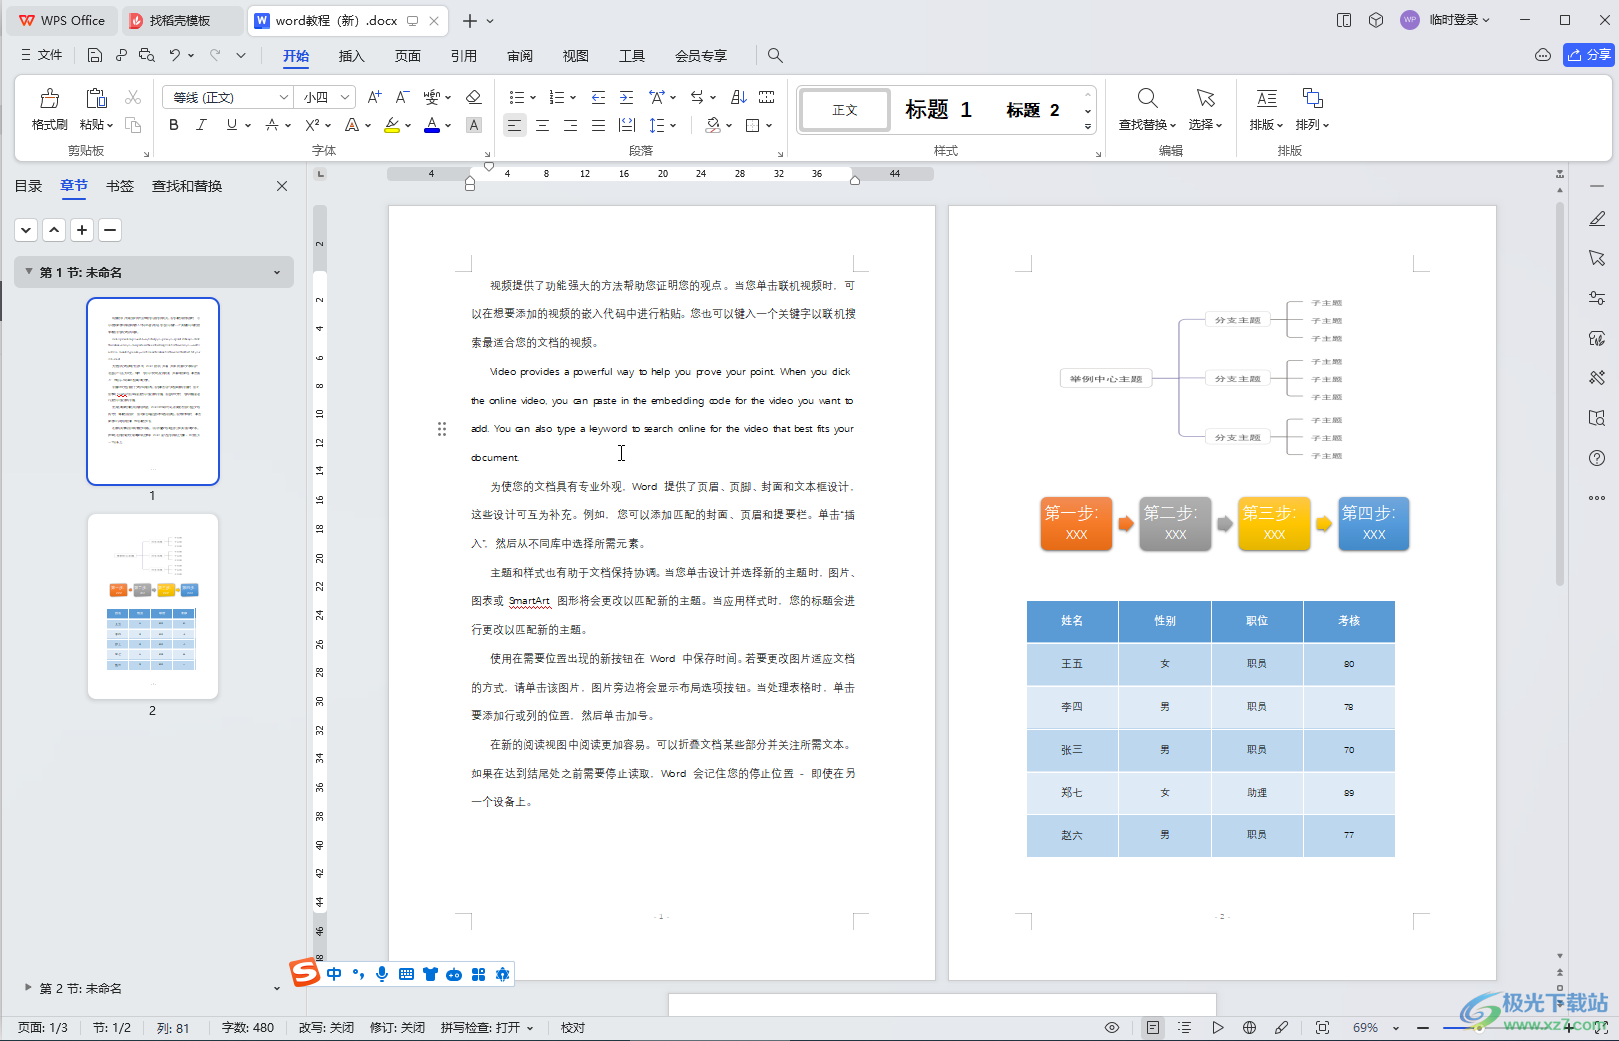Click the Select arrow tool icon

tap(1206, 98)
